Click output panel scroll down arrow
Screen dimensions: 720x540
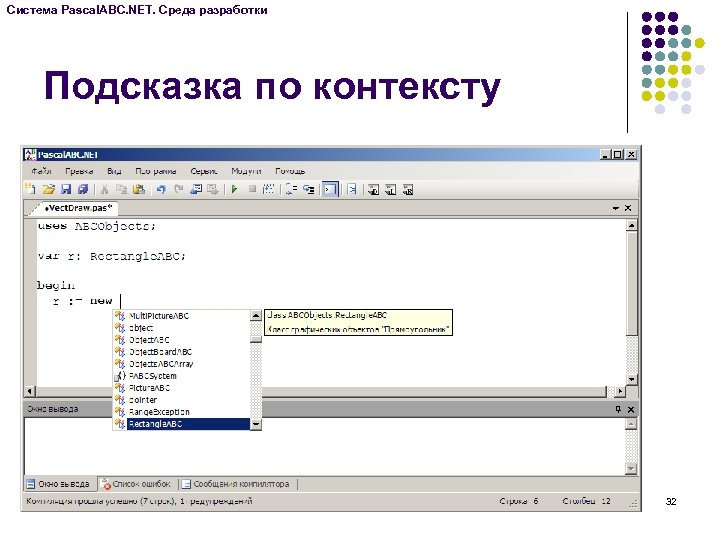pos(631,469)
